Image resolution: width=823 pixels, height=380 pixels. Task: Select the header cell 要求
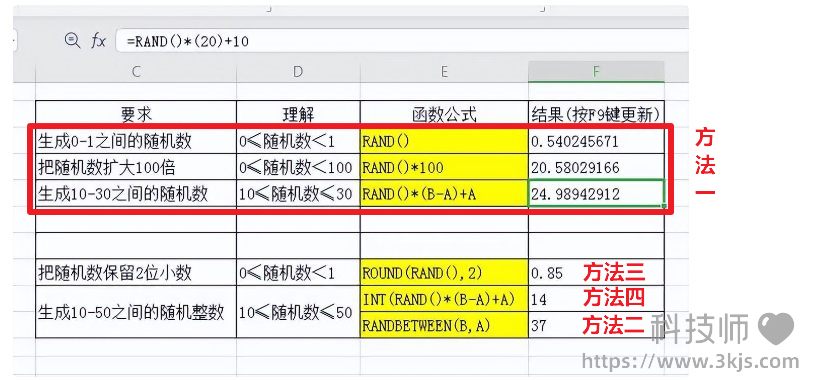pyautogui.click(x=136, y=114)
